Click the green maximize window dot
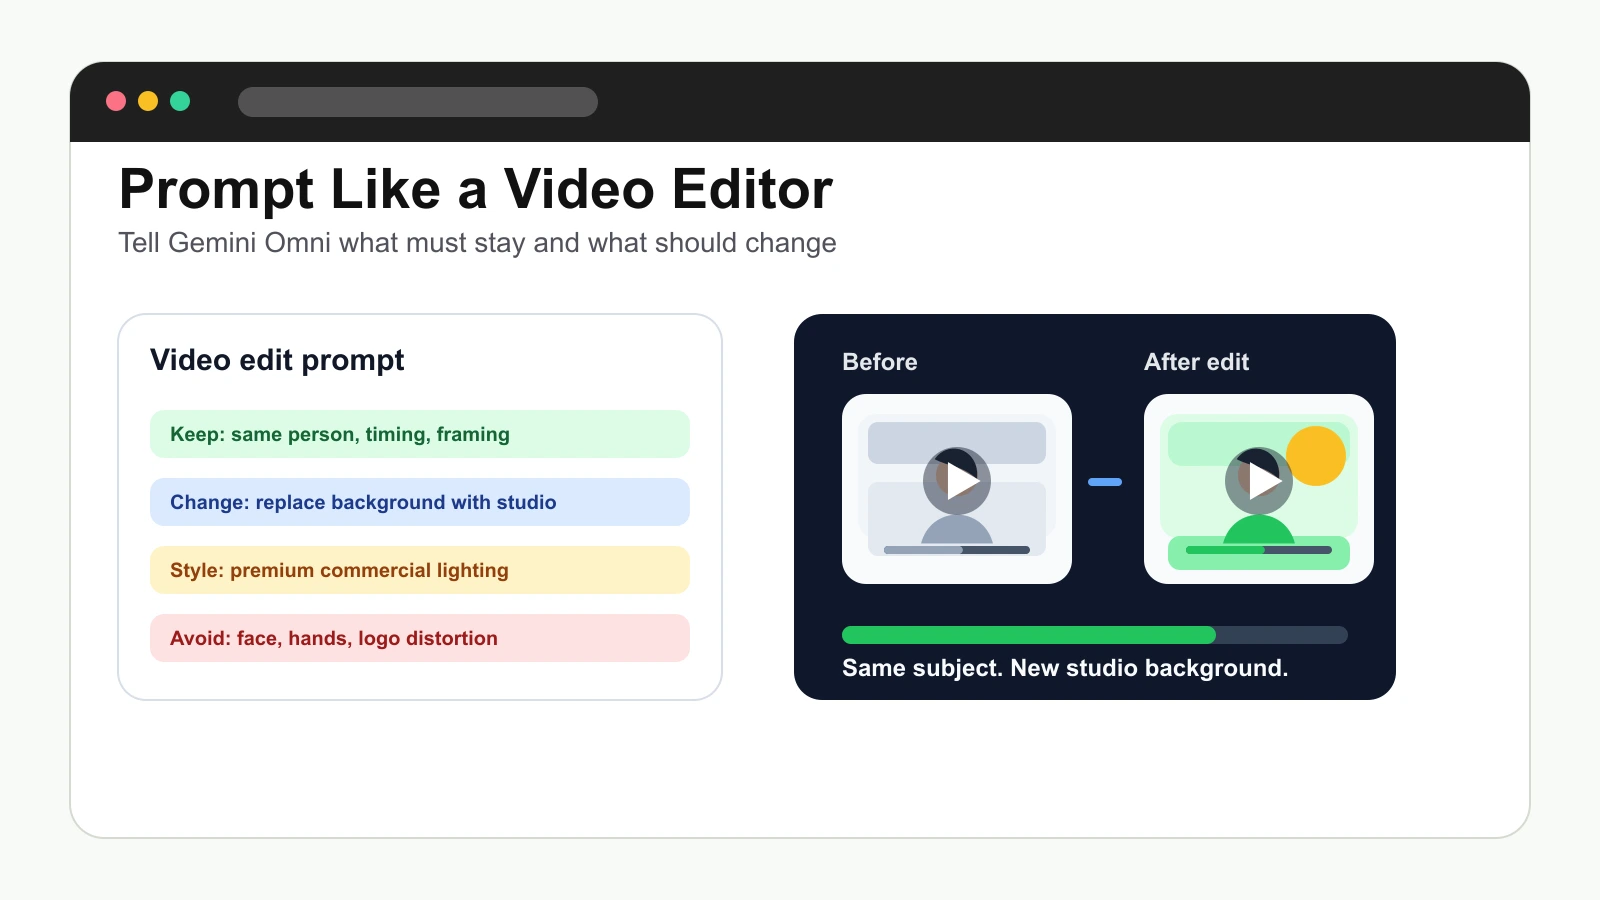Image resolution: width=1600 pixels, height=900 pixels. [180, 101]
